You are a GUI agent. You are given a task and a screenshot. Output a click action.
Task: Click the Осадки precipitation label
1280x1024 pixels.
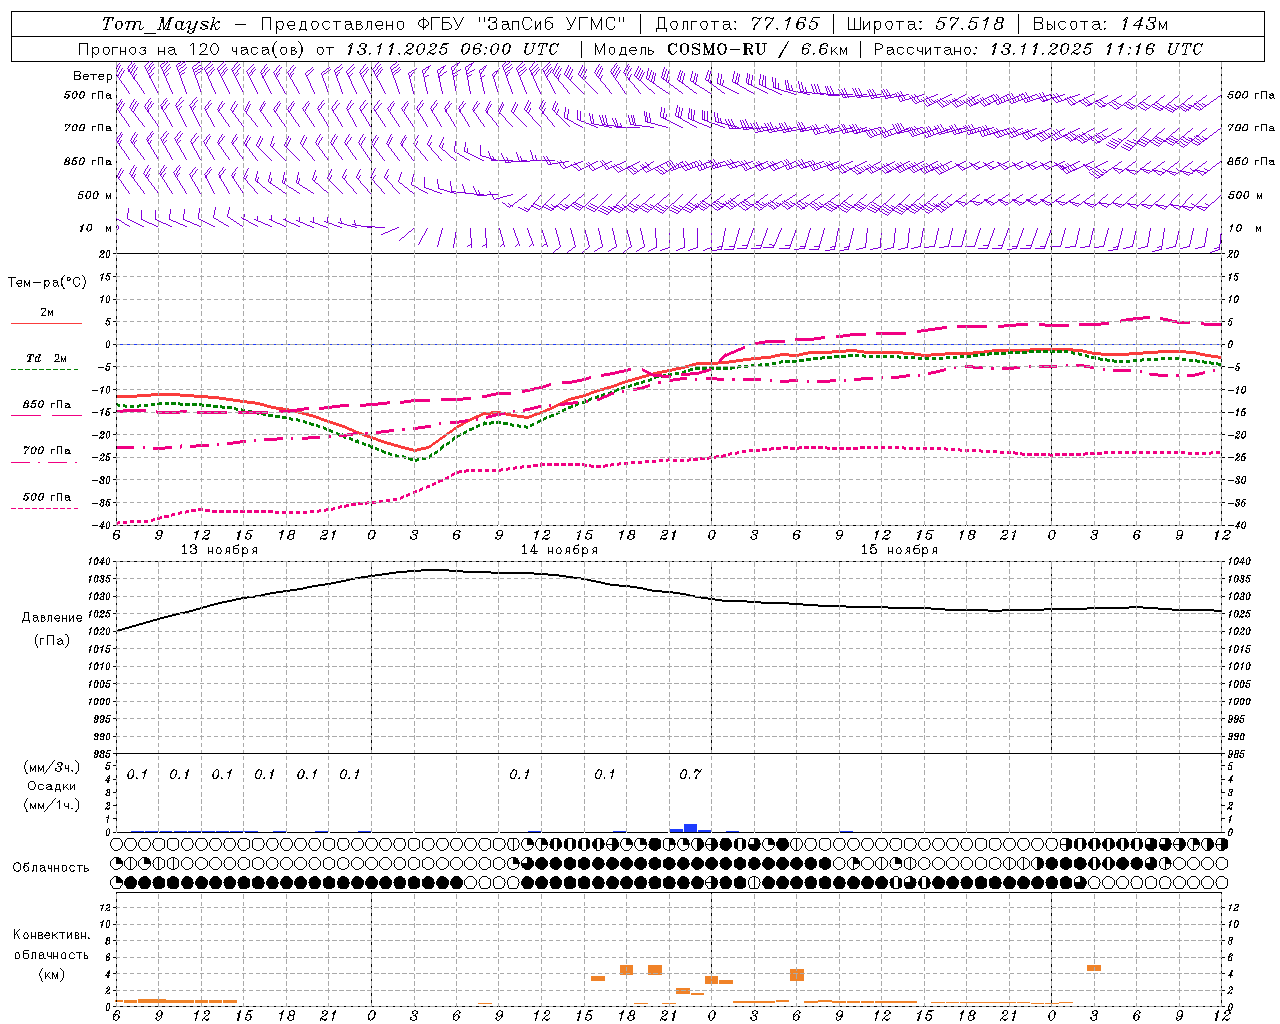51,786
